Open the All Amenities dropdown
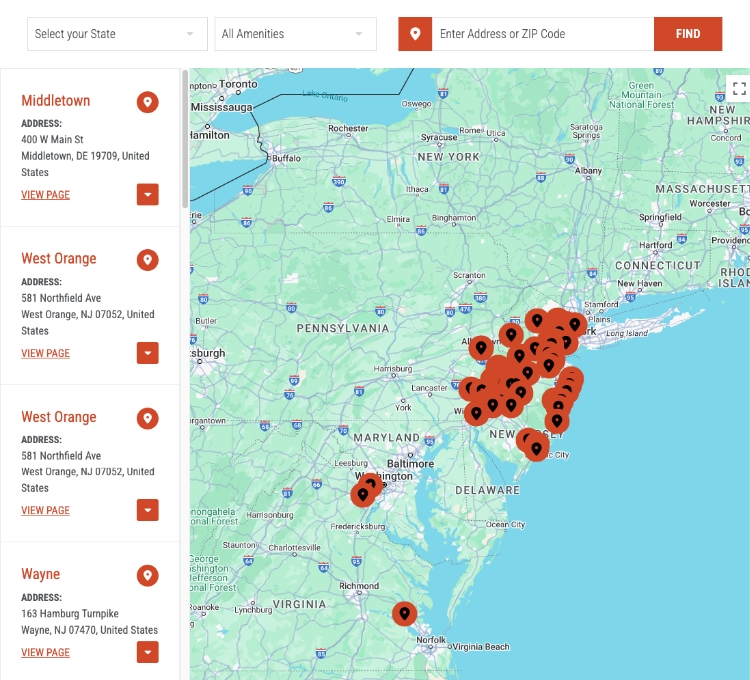 tap(295, 34)
